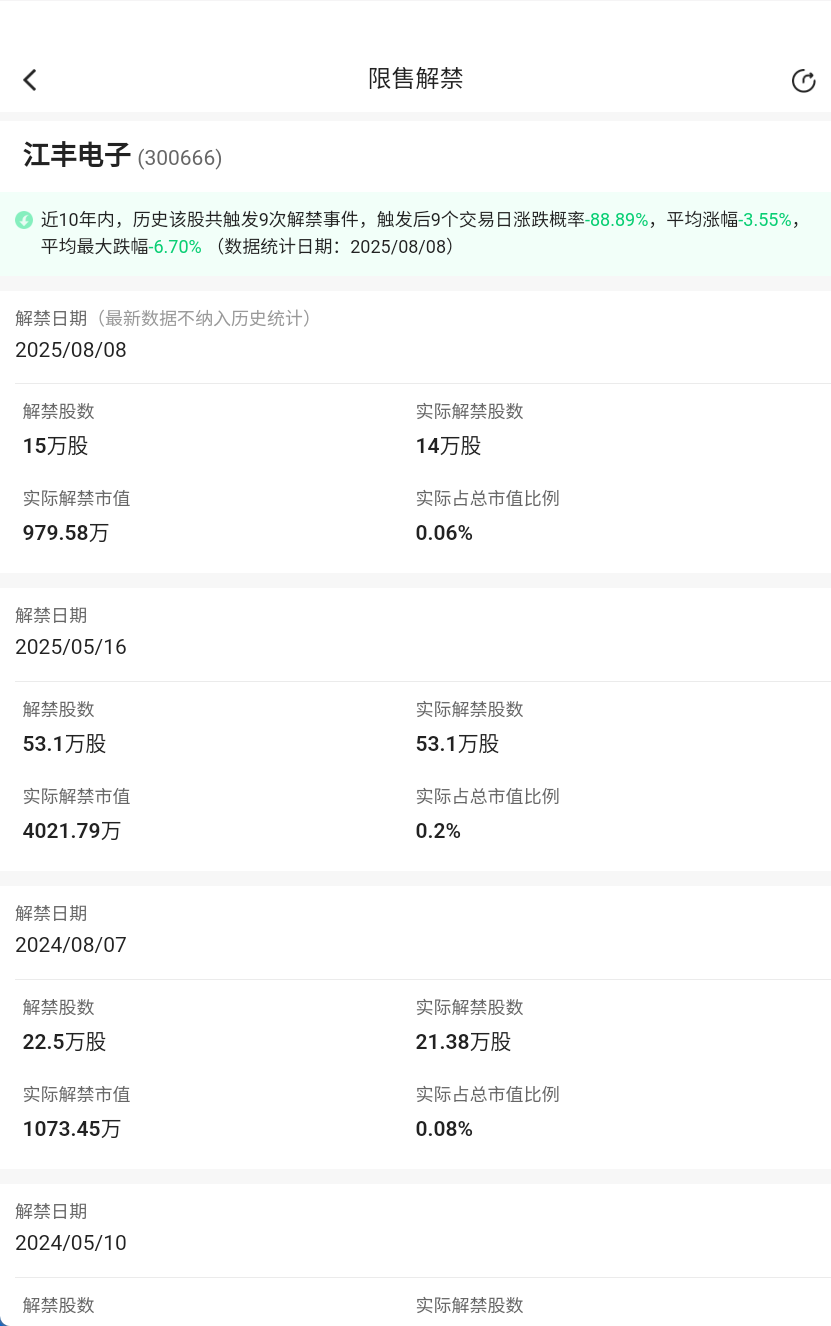This screenshot has height=1326, width=831.
Task: Tap the 4021.79万 market value figure
Action: click(x=72, y=831)
